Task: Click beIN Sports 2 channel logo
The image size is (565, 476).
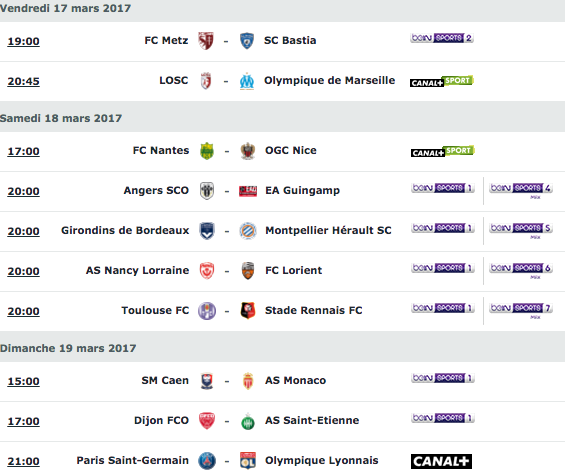Action: click(442, 38)
